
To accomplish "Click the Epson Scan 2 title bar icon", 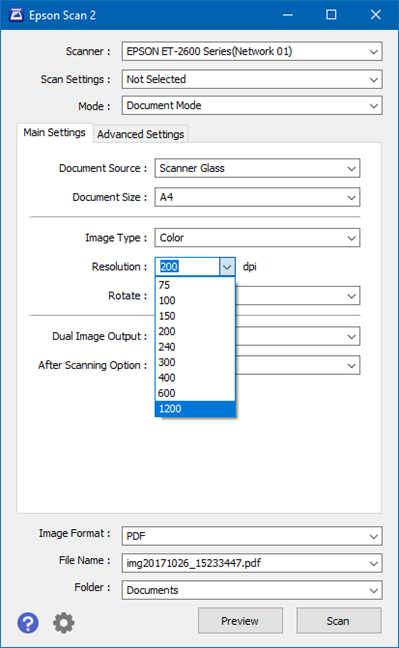I will point(17,15).
